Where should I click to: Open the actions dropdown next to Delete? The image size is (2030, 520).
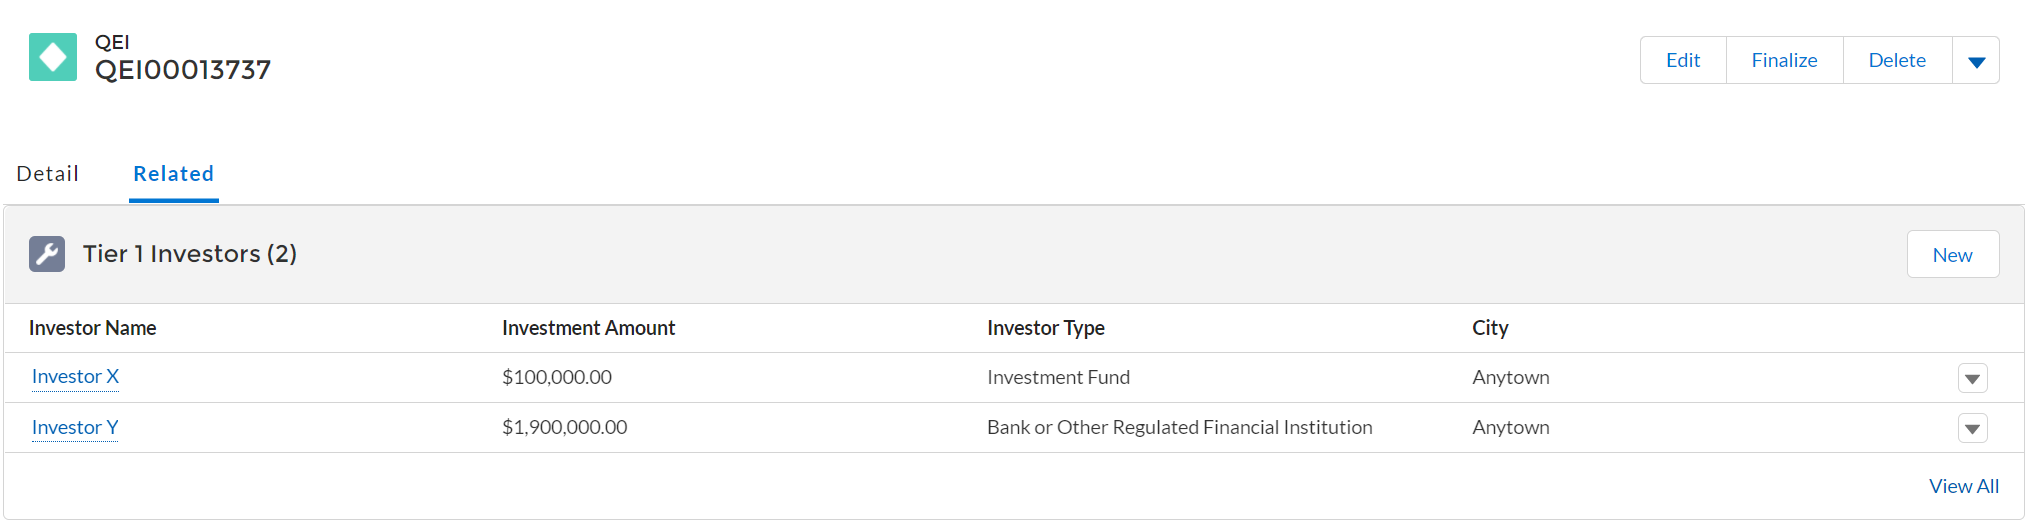tap(1975, 61)
